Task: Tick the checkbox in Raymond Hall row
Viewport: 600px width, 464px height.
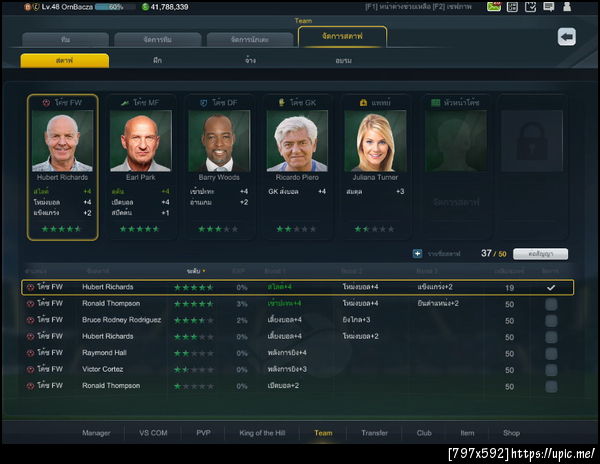Action: pyautogui.click(x=551, y=354)
